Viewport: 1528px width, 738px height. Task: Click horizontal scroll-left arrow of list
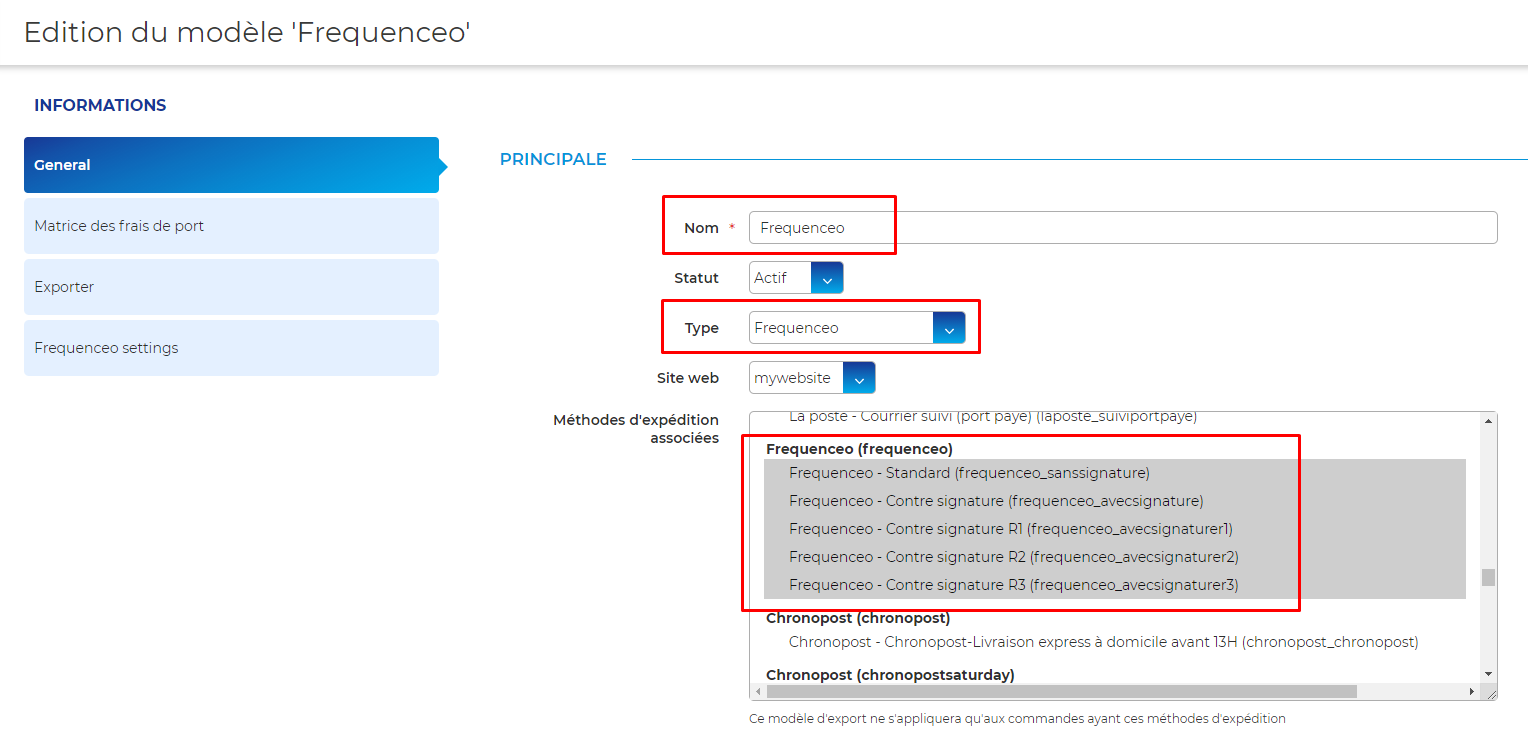point(758,692)
